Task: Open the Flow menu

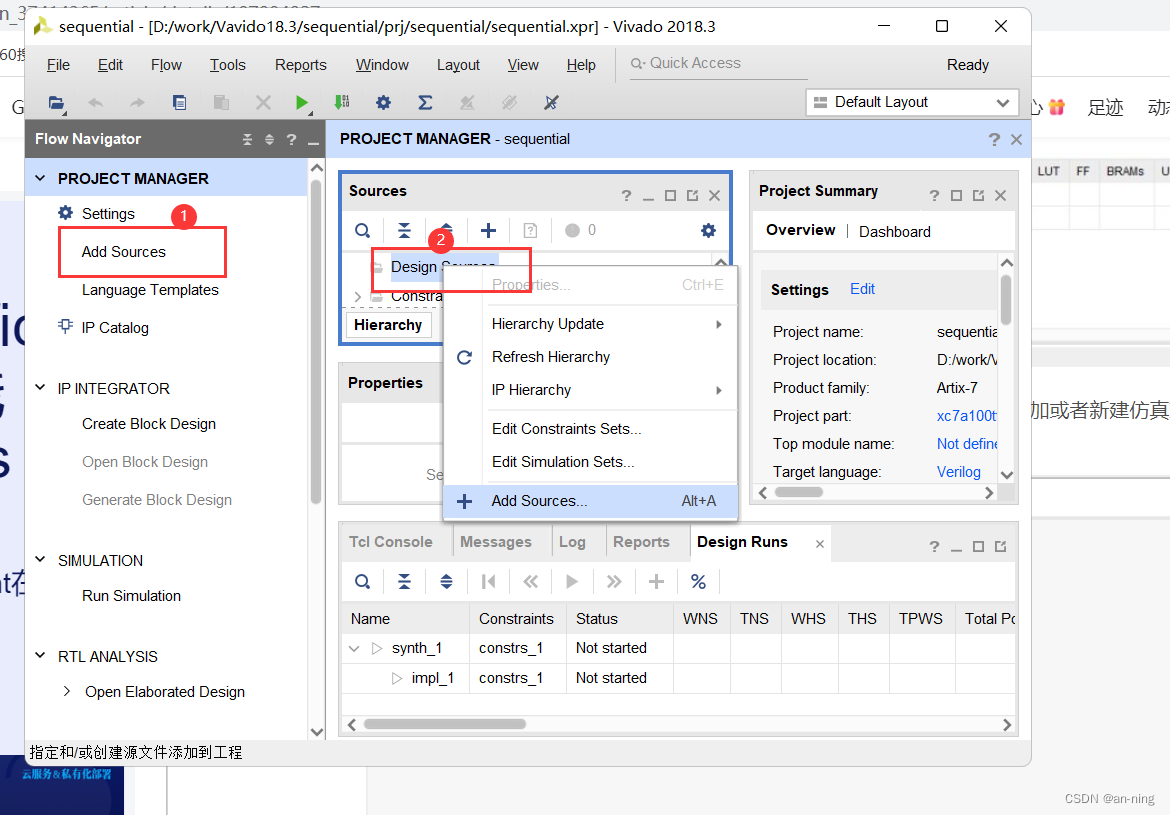Action: tap(166, 65)
